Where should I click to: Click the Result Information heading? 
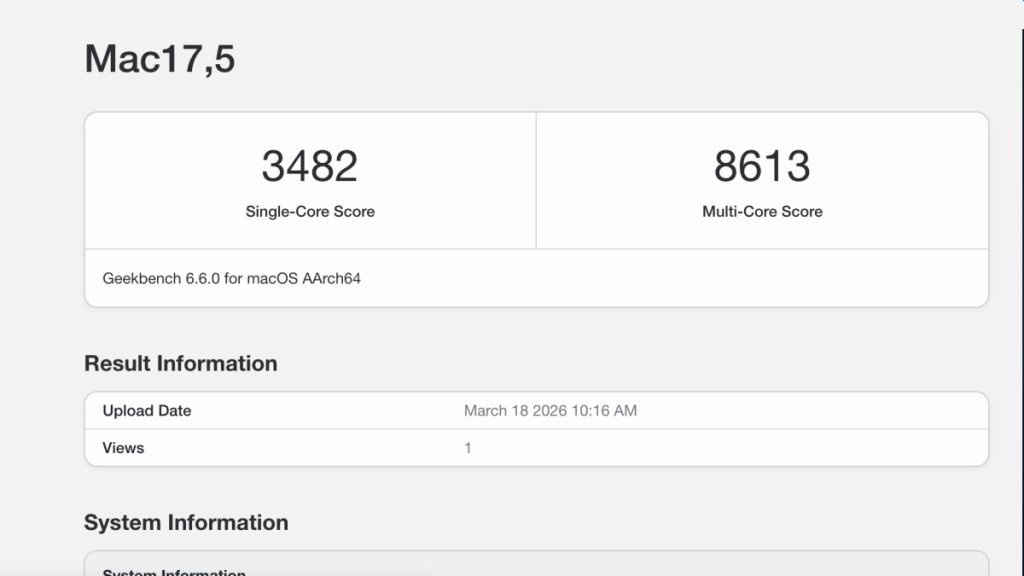tap(181, 363)
